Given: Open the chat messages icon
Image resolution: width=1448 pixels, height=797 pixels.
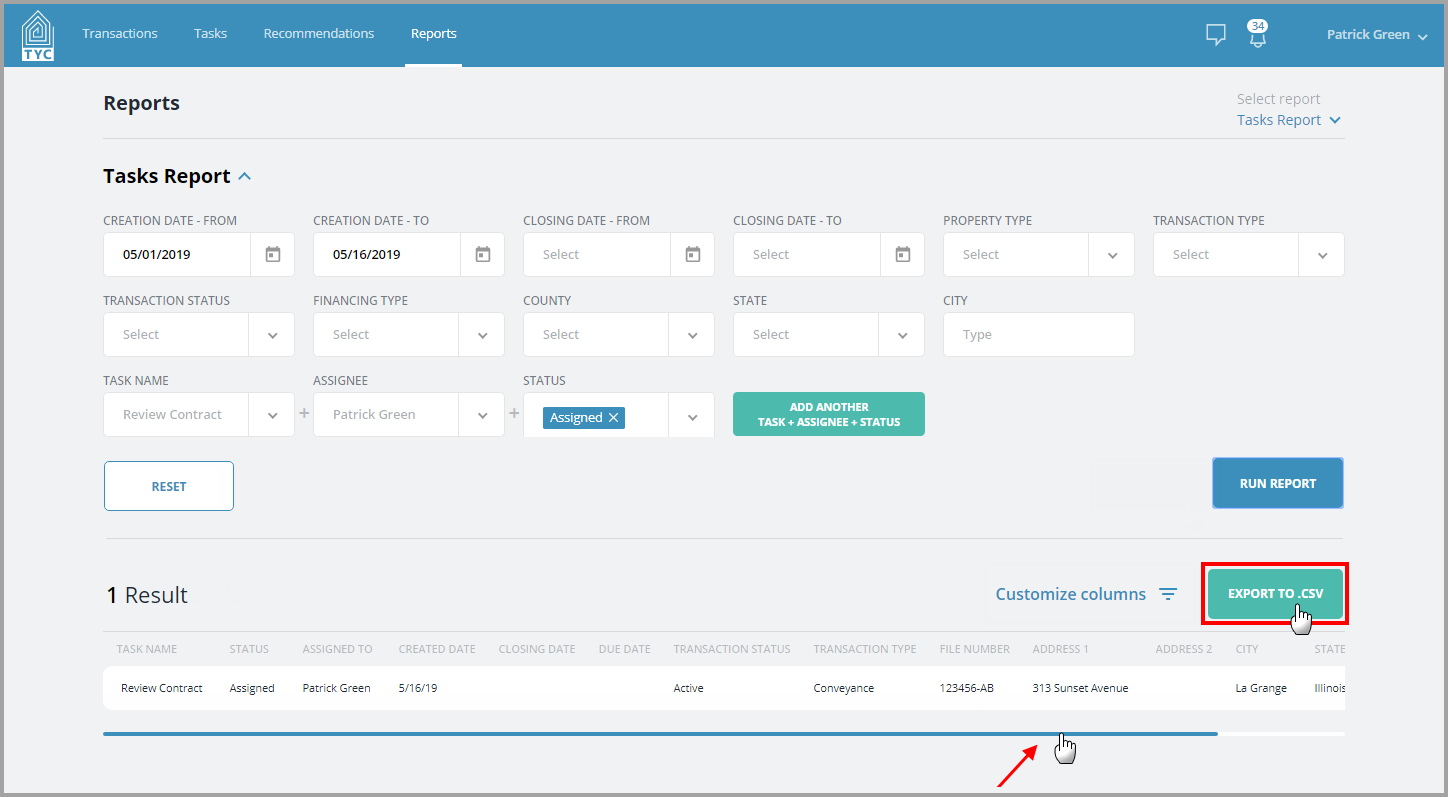Looking at the screenshot, I should point(1215,34).
